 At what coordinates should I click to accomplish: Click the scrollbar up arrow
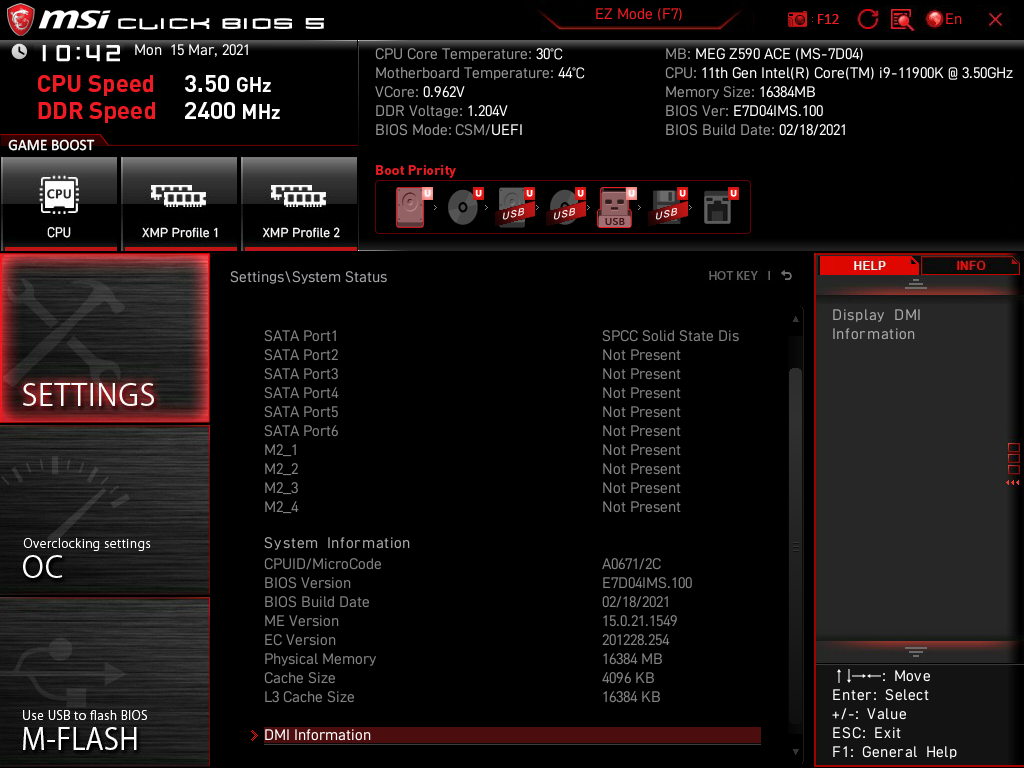795,319
